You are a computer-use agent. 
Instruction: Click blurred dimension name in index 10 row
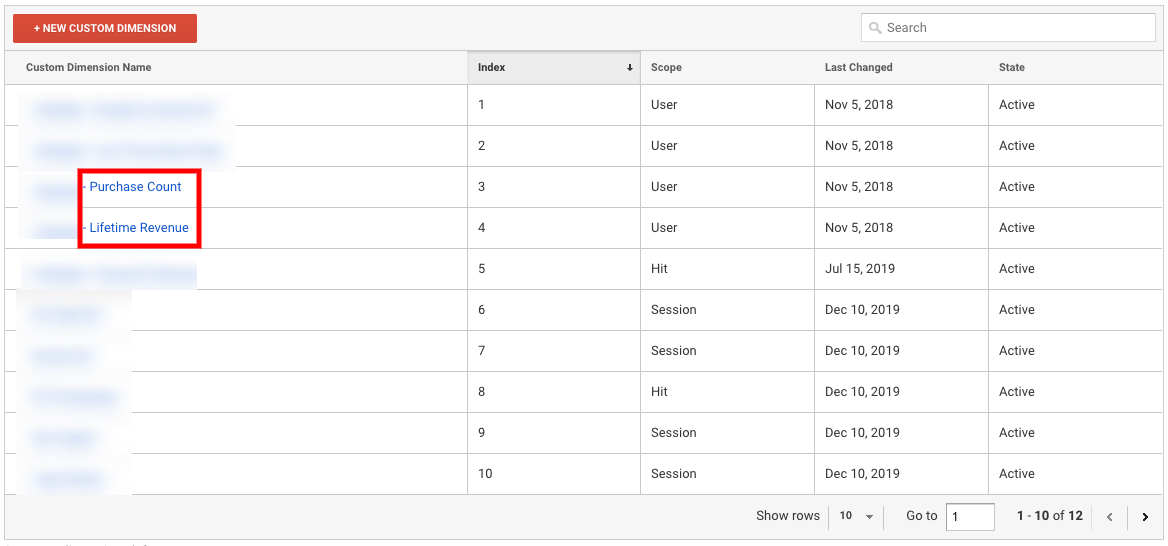pos(68,480)
